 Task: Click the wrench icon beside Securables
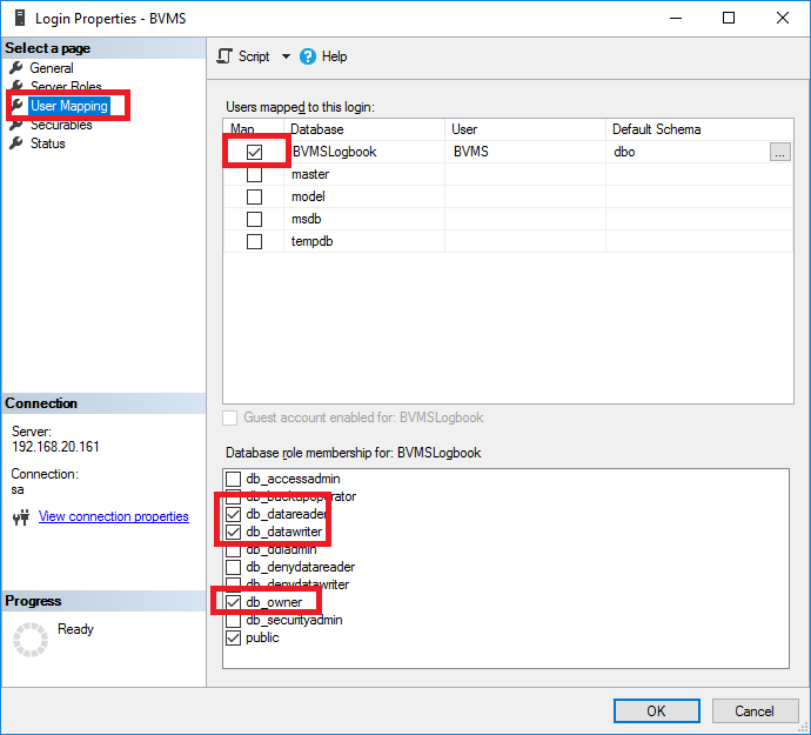click(16, 125)
